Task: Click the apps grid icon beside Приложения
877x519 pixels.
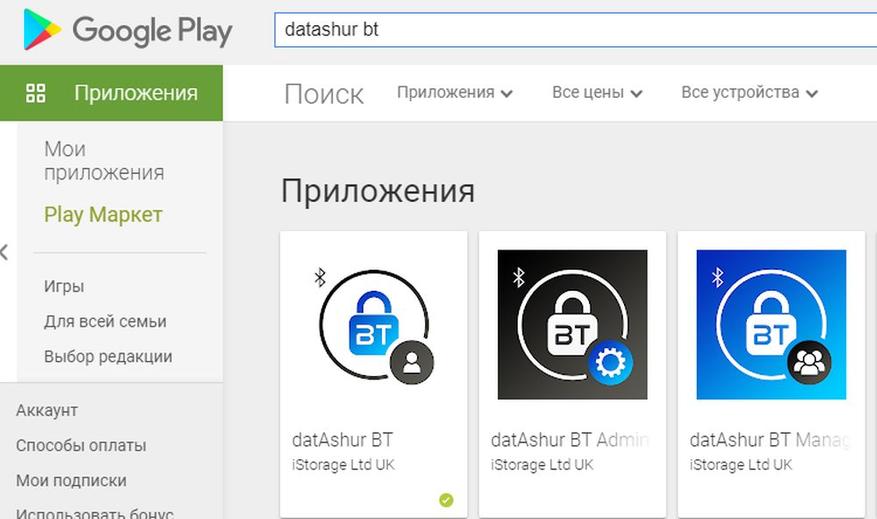Action: pyautogui.click(x=36, y=93)
